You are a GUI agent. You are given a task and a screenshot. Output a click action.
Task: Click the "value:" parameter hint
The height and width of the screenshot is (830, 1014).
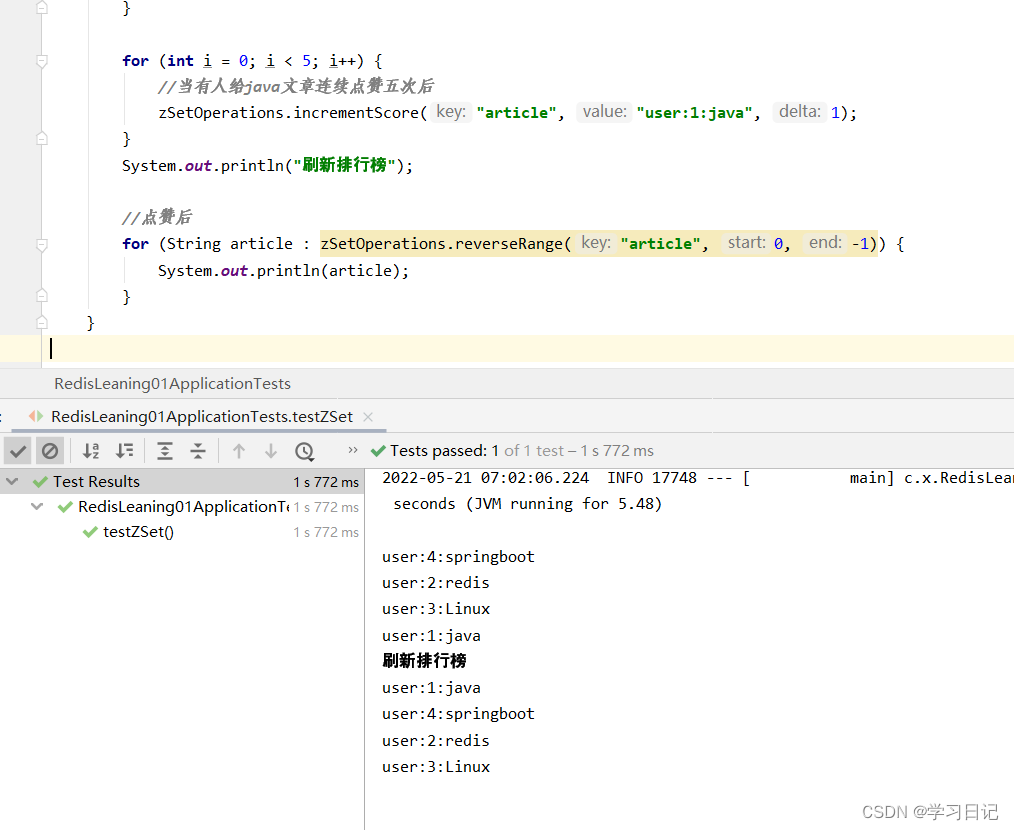(x=604, y=112)
